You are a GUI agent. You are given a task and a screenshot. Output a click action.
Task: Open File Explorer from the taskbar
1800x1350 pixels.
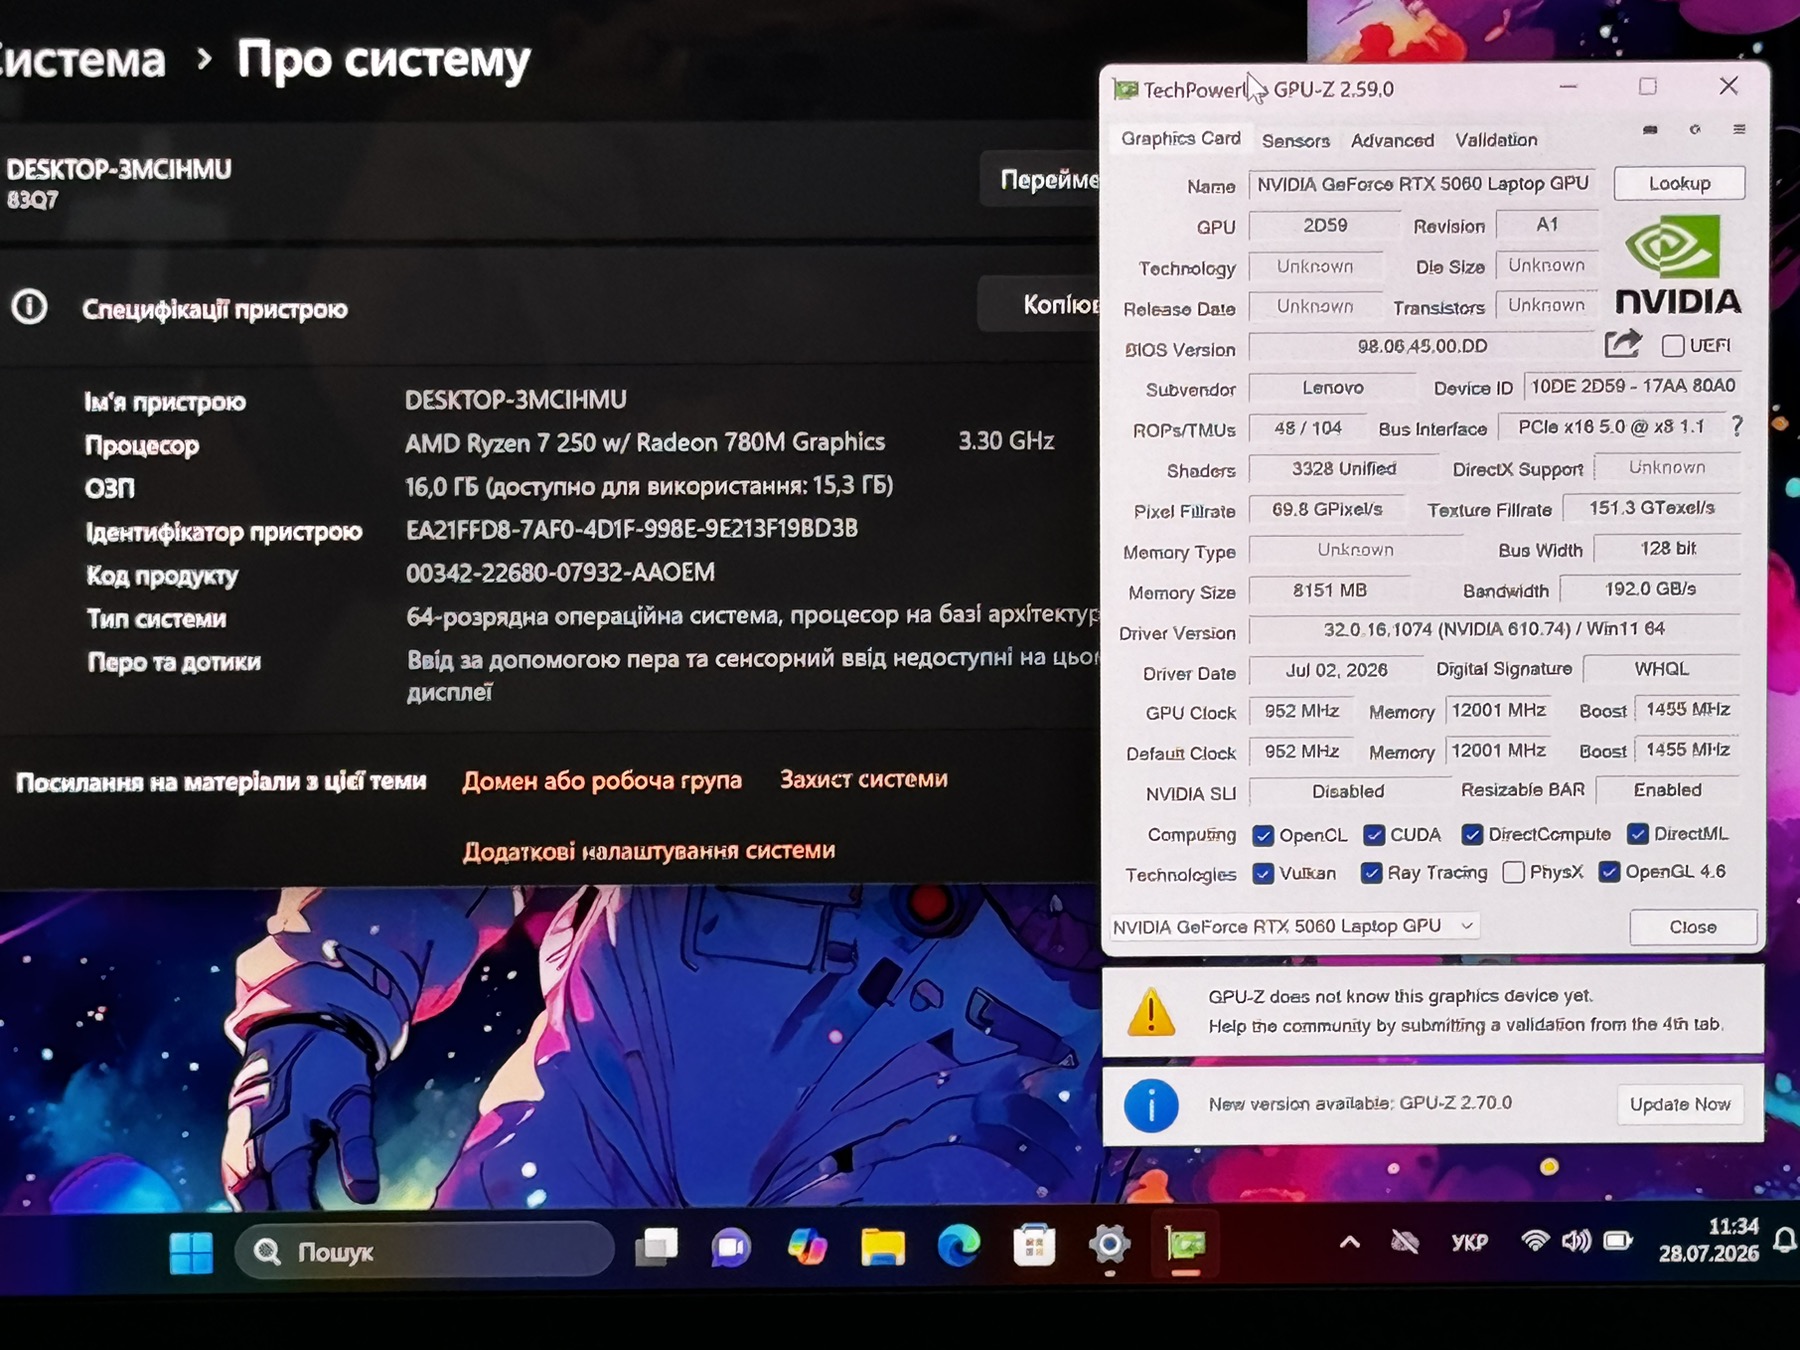[x=883, y=1247]
